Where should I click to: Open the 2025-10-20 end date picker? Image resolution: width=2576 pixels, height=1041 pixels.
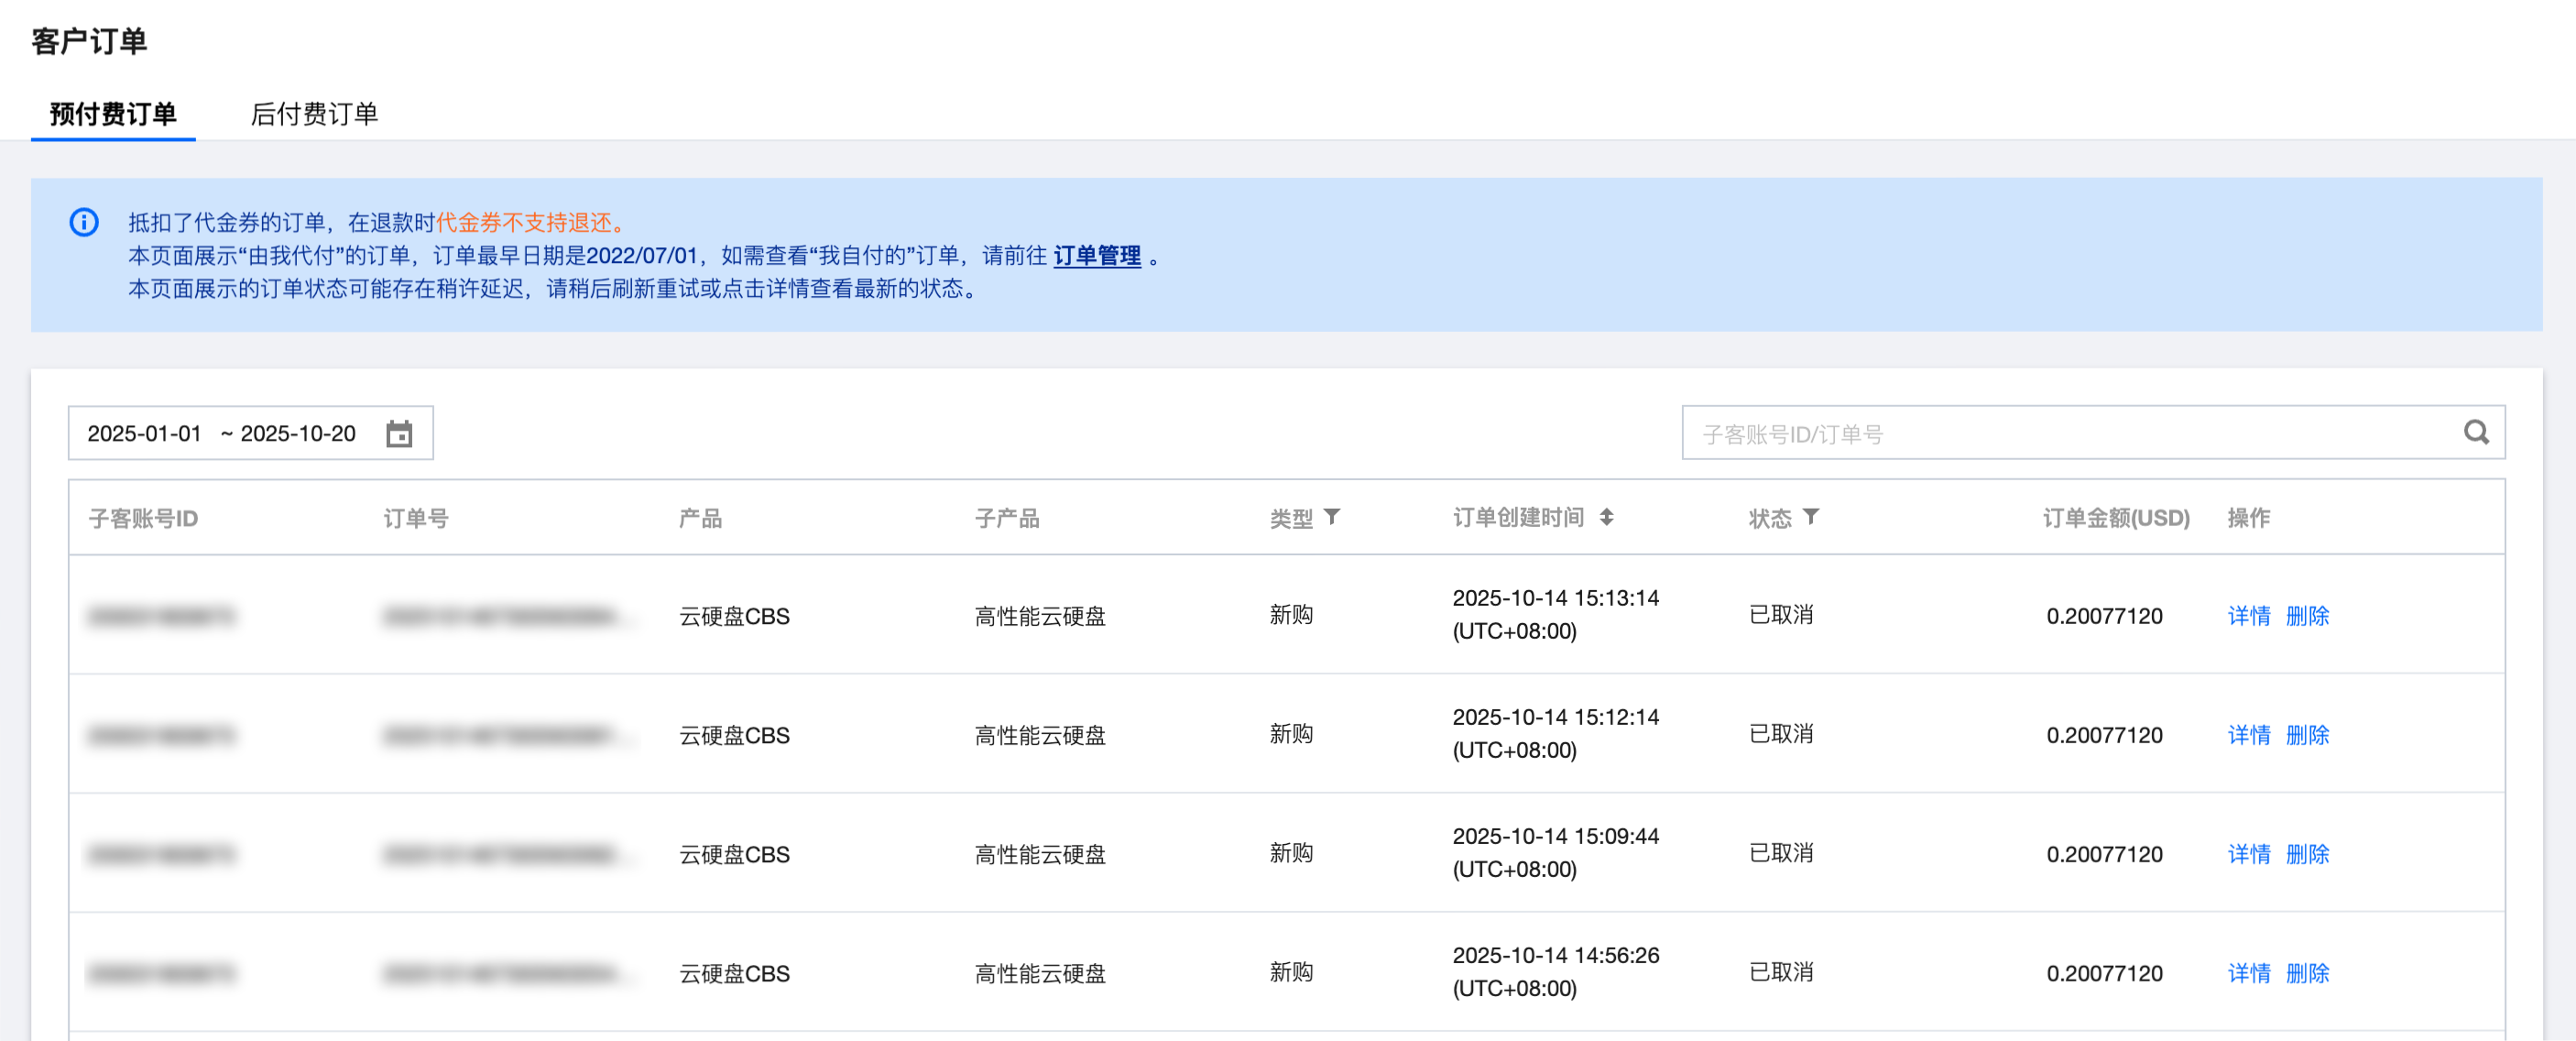click(298, 434)
